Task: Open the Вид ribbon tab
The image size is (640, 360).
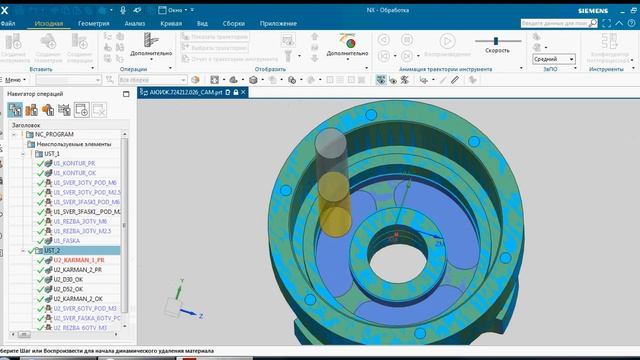Action: [x=202, y=24]
